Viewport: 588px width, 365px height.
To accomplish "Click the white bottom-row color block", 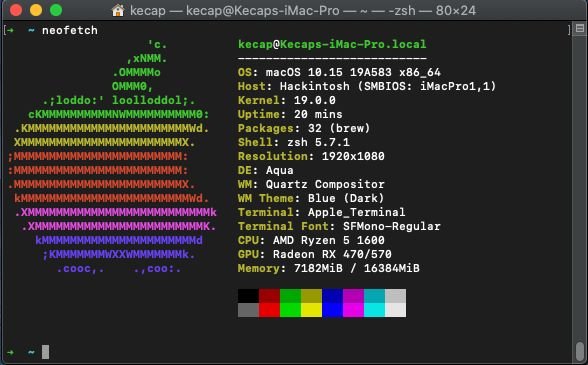I will click(x=395, y=310).
